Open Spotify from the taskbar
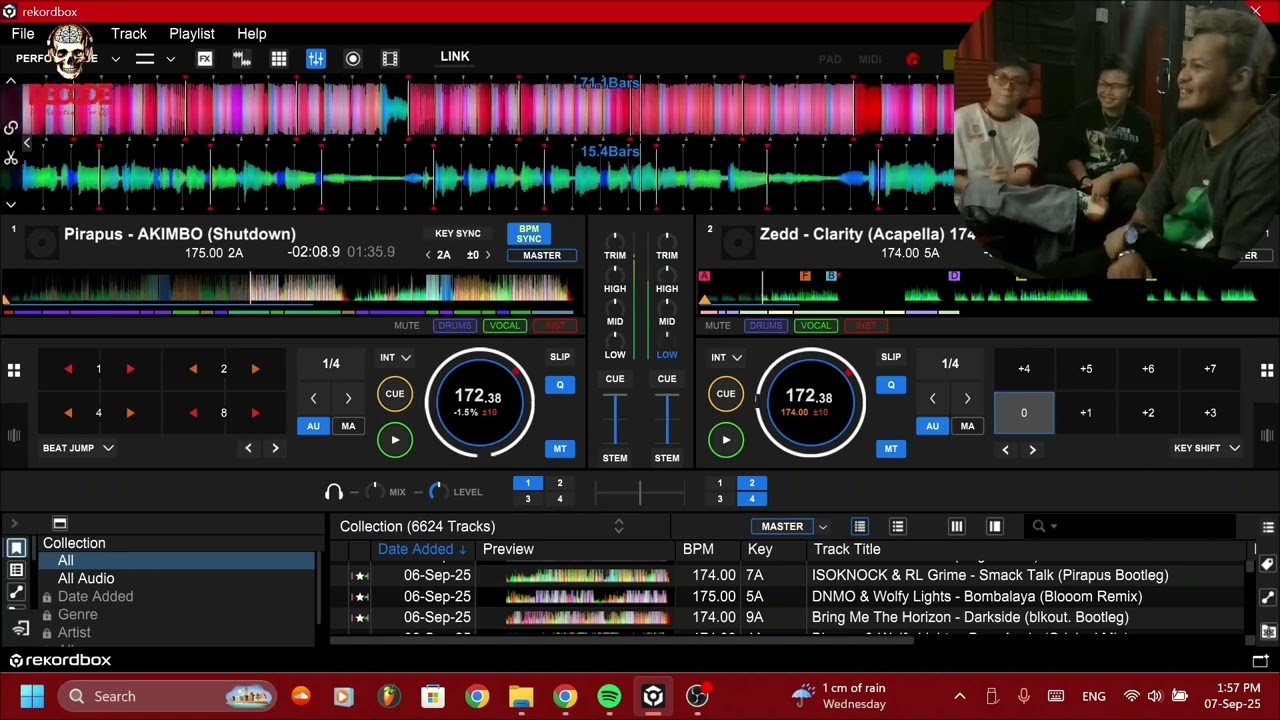 tap(609, 696)
